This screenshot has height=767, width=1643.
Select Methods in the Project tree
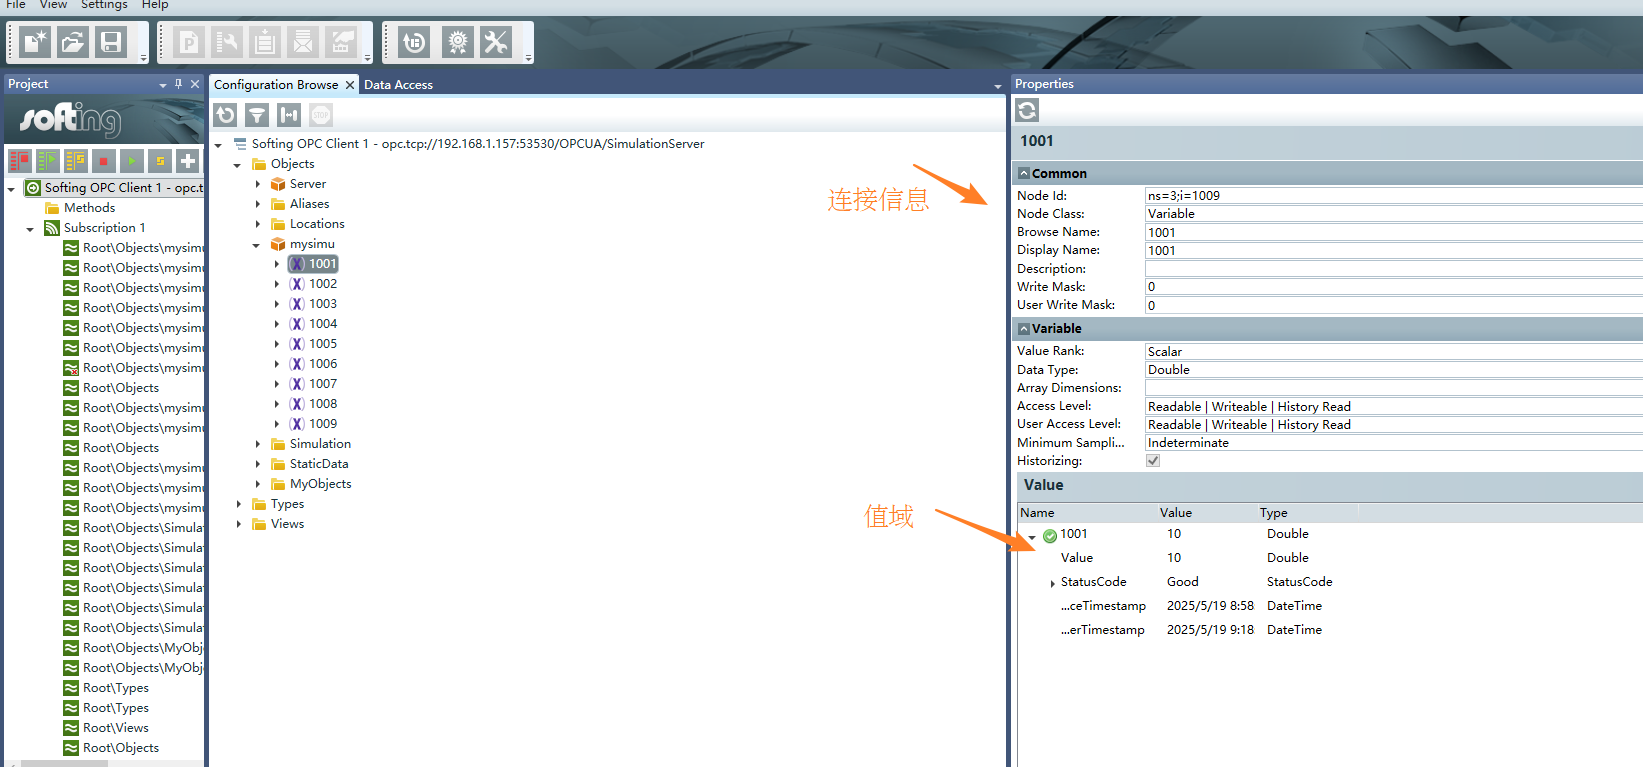(x=80, y=208)
